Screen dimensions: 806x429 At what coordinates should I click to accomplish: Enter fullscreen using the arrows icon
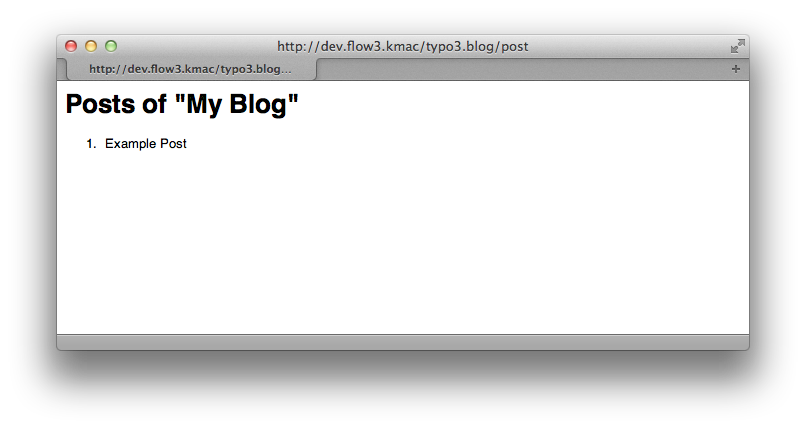[738, 46]
